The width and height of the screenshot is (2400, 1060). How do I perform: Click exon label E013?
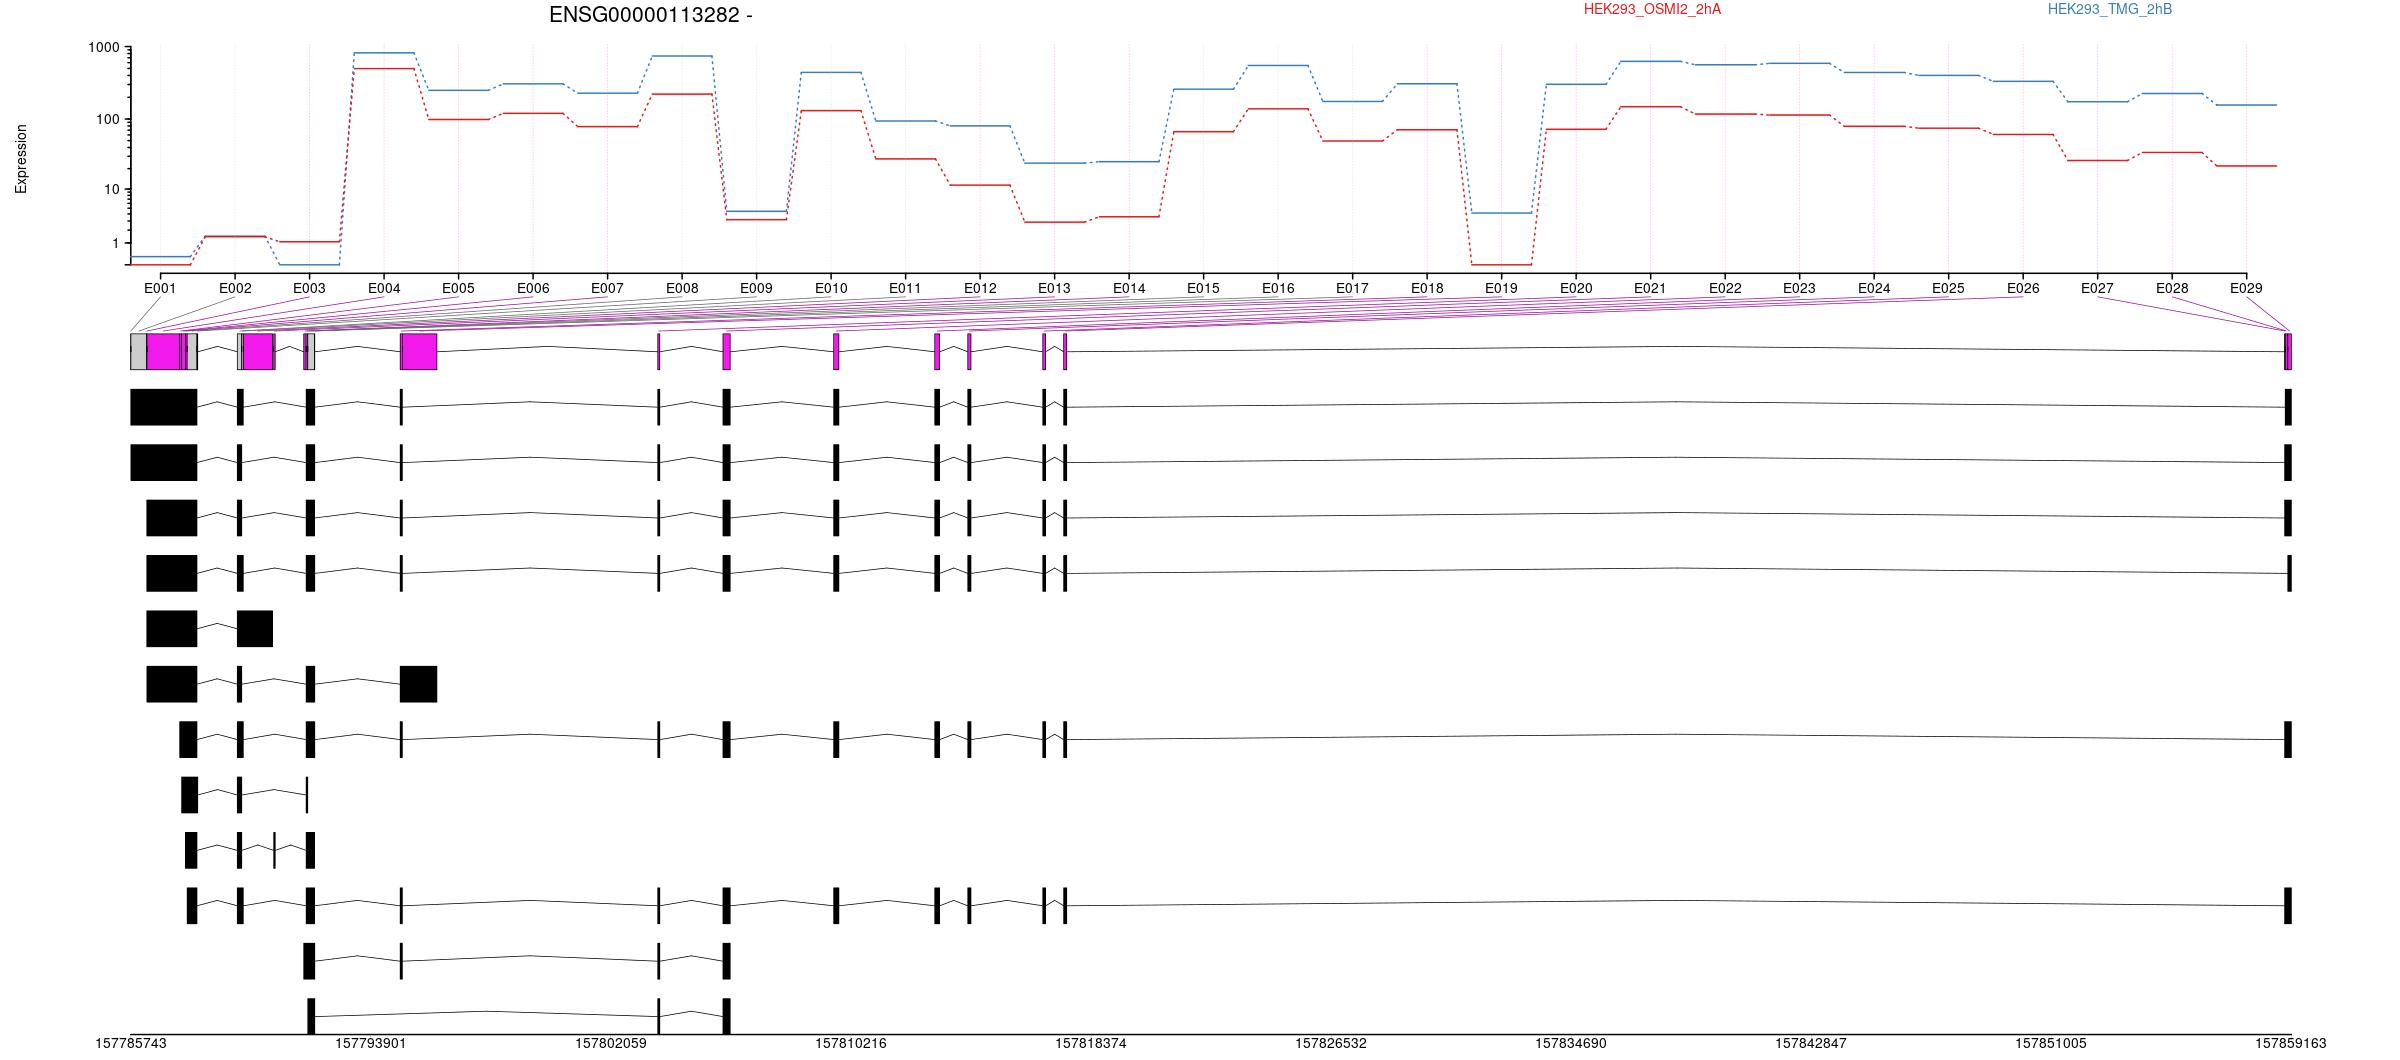coord(1054,288)
